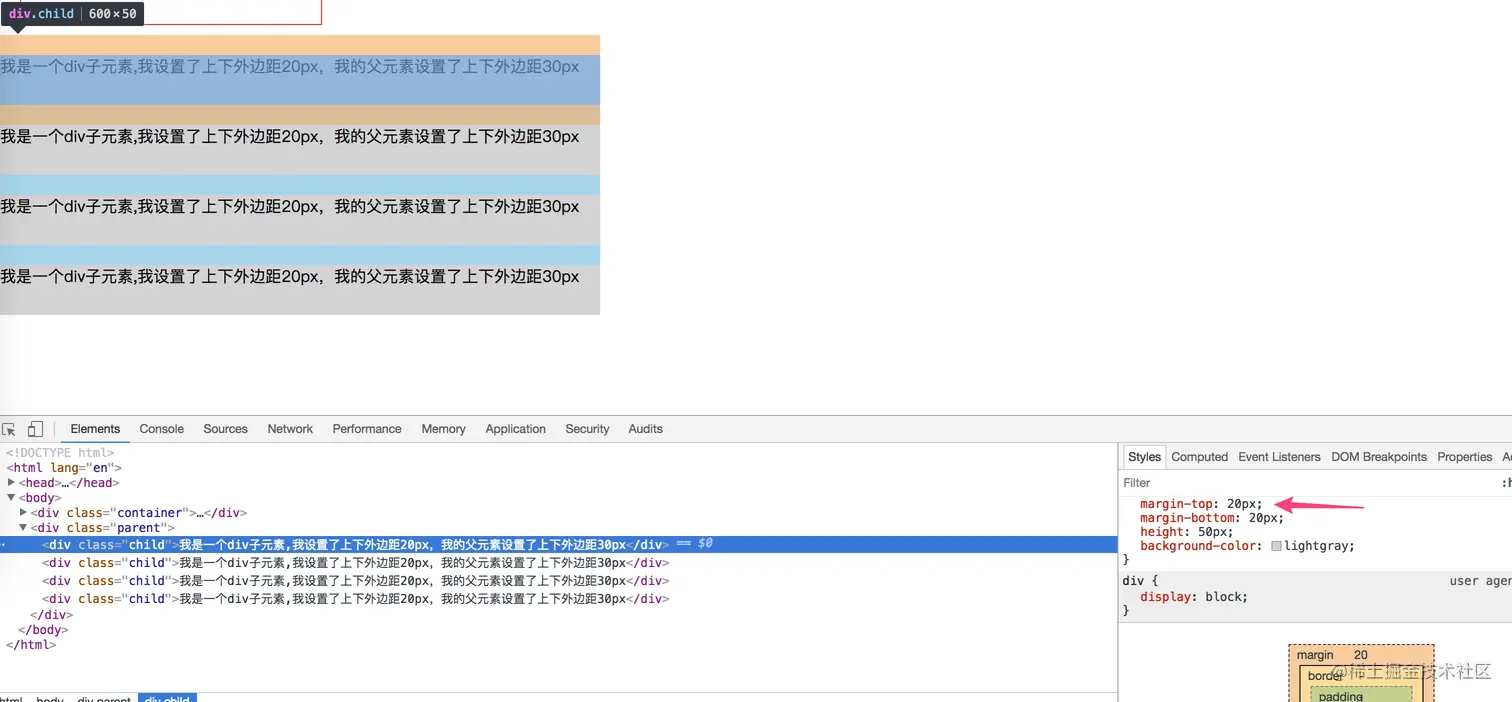The width and height of the screenshot is (1512, 702).
Task: Edit the display block declaration
Action: click(1194, 597)
